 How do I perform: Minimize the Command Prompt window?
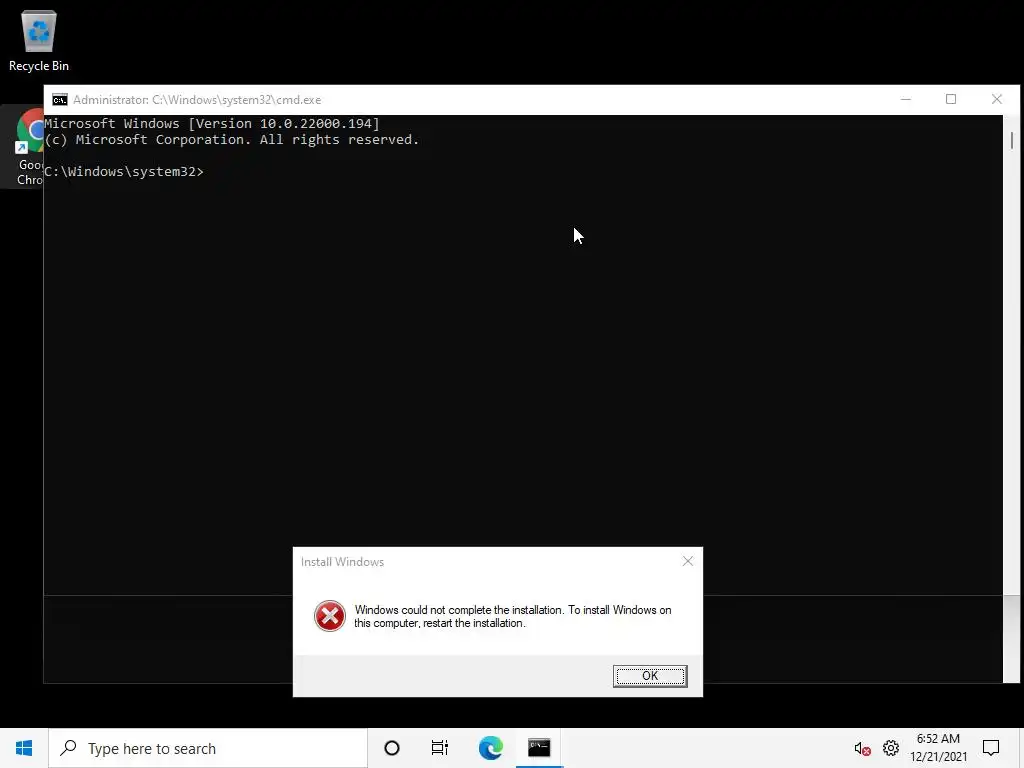tap(906, 99)
